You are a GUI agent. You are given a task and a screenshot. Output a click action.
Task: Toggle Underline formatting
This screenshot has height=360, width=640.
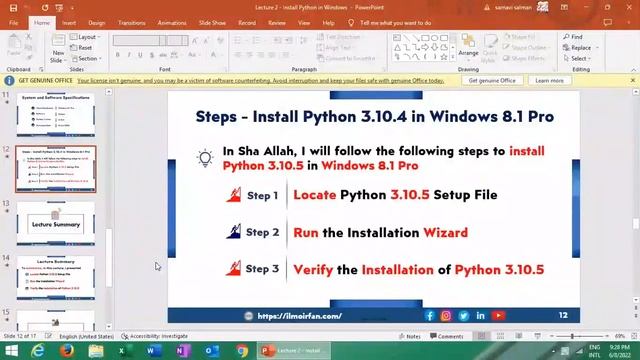coord(140,55)
